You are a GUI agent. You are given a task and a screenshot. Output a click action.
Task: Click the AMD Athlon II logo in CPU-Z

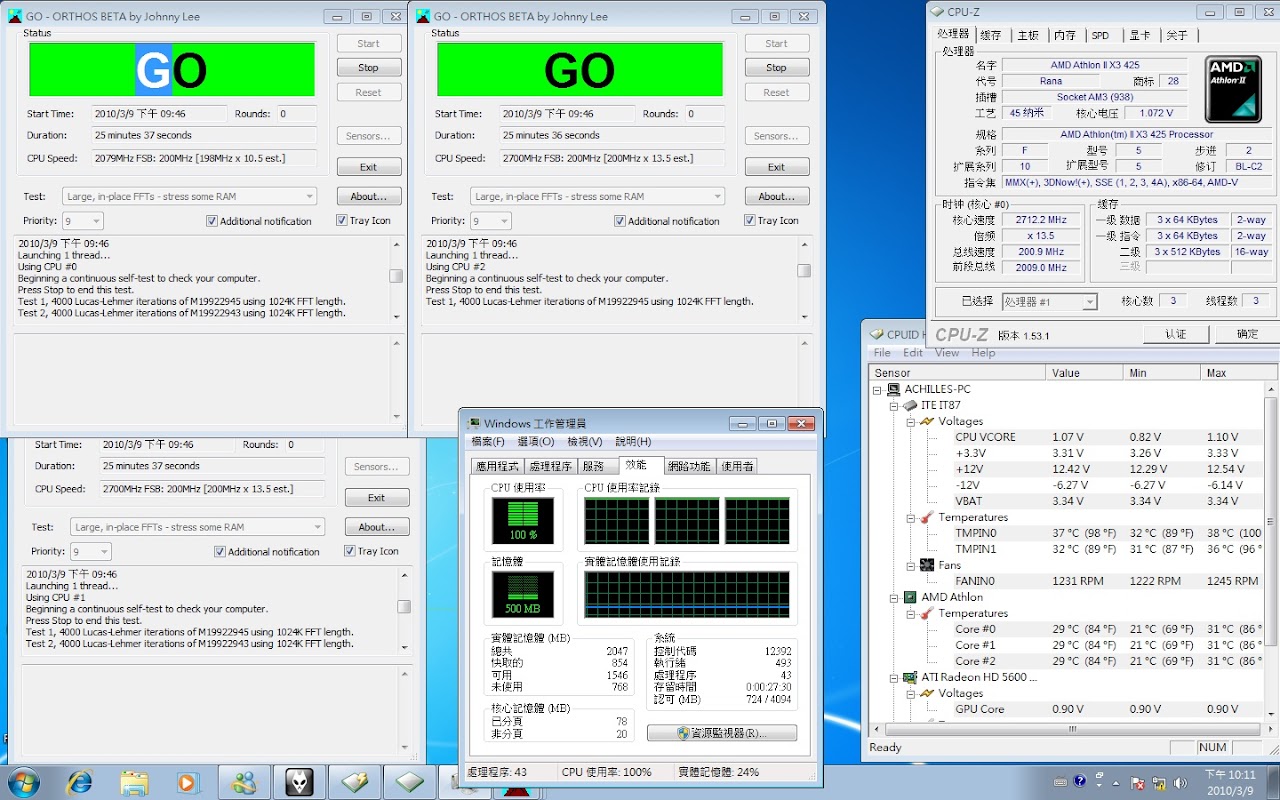(x=1232, y=89)
